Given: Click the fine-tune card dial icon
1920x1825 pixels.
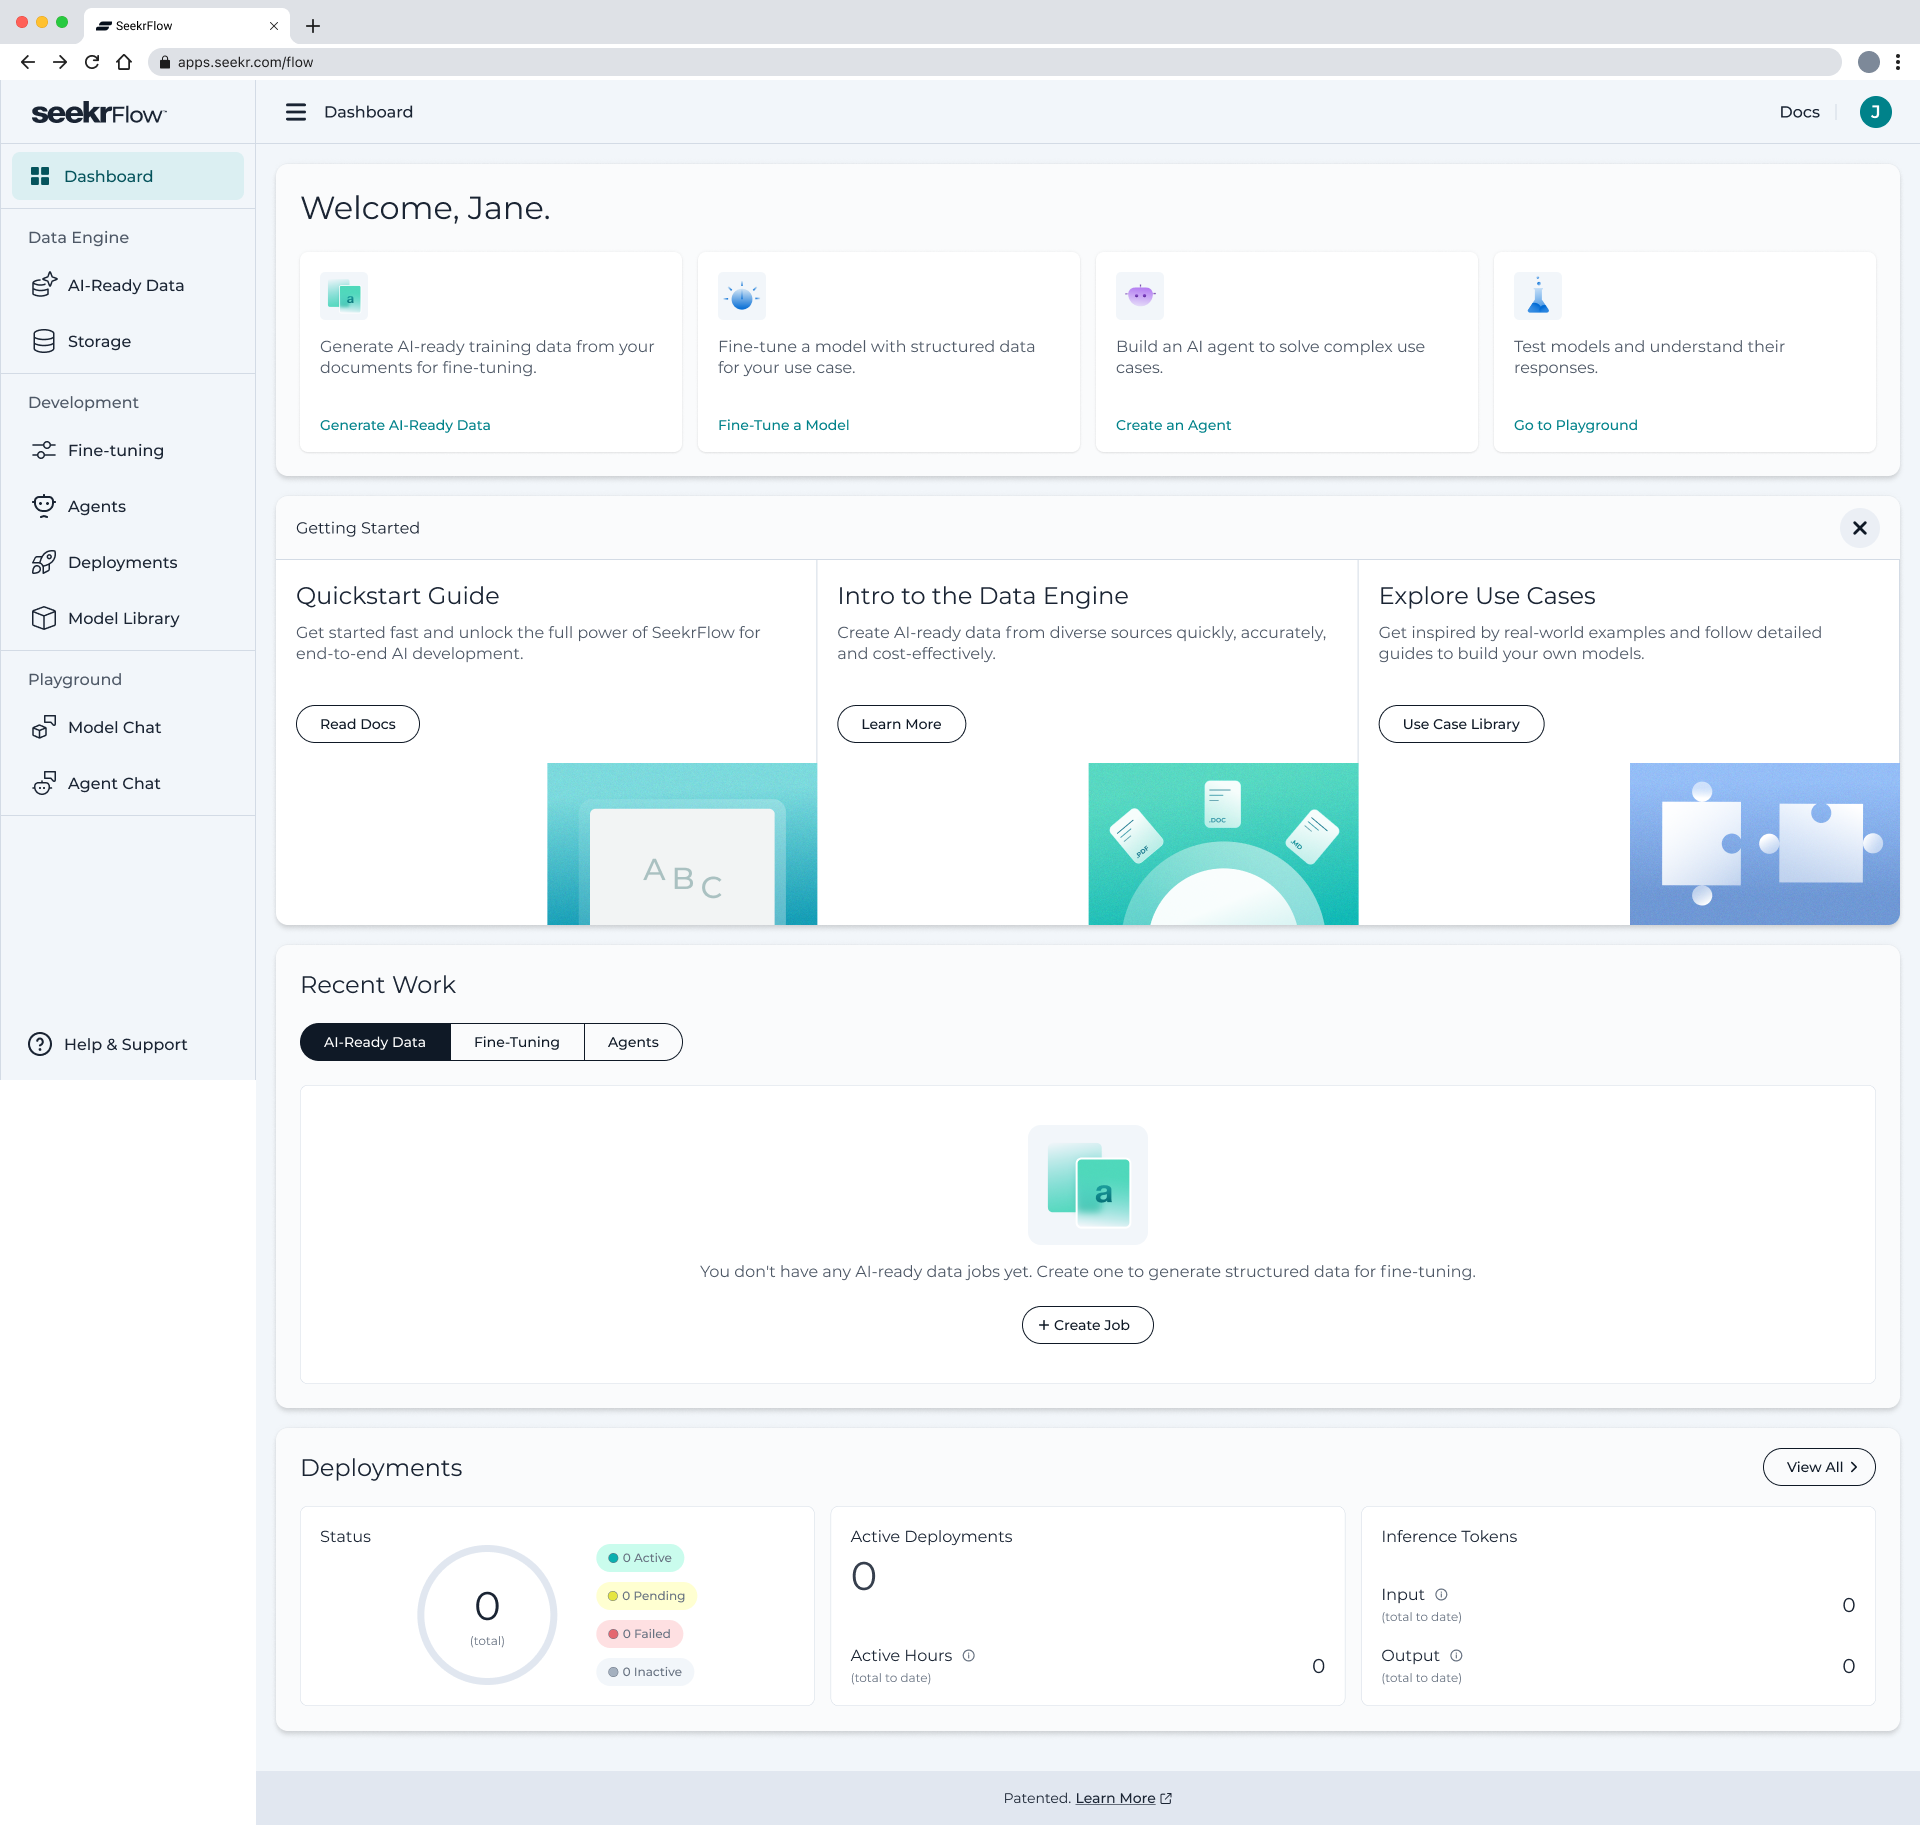Looking at the screenshot, I should click(x=742, y=296).
